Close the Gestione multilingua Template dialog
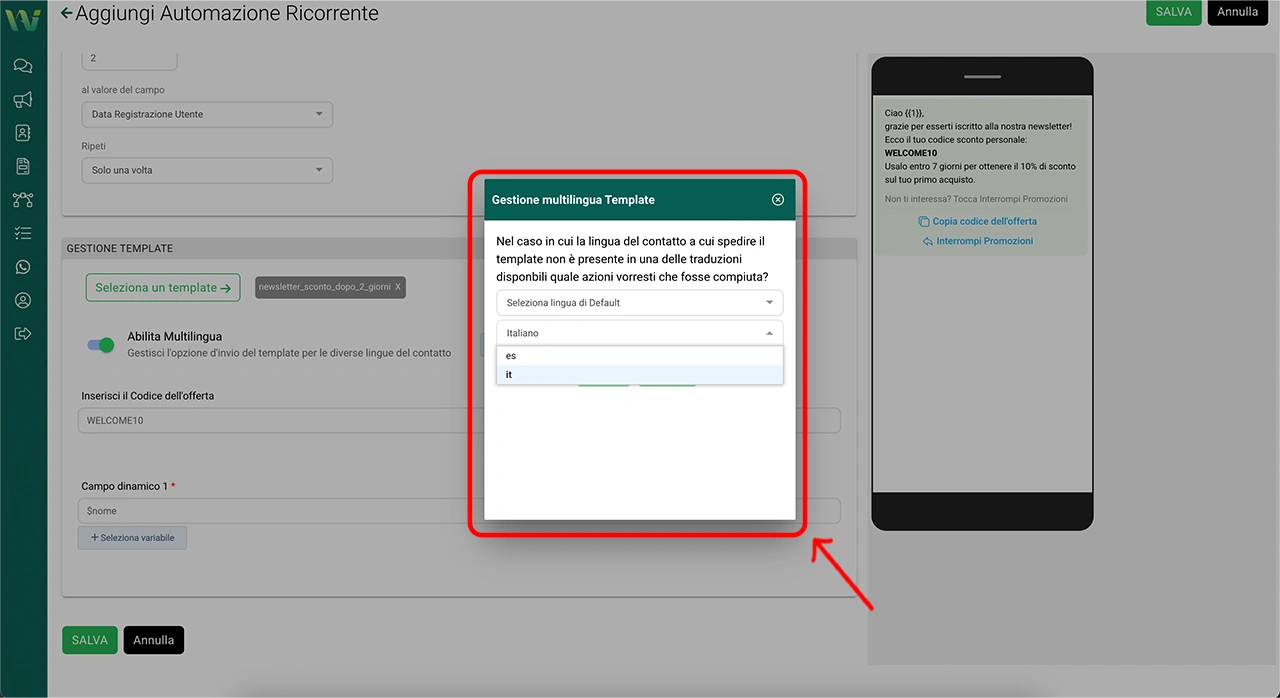The image size is (1280, 698). coord(778,200)
